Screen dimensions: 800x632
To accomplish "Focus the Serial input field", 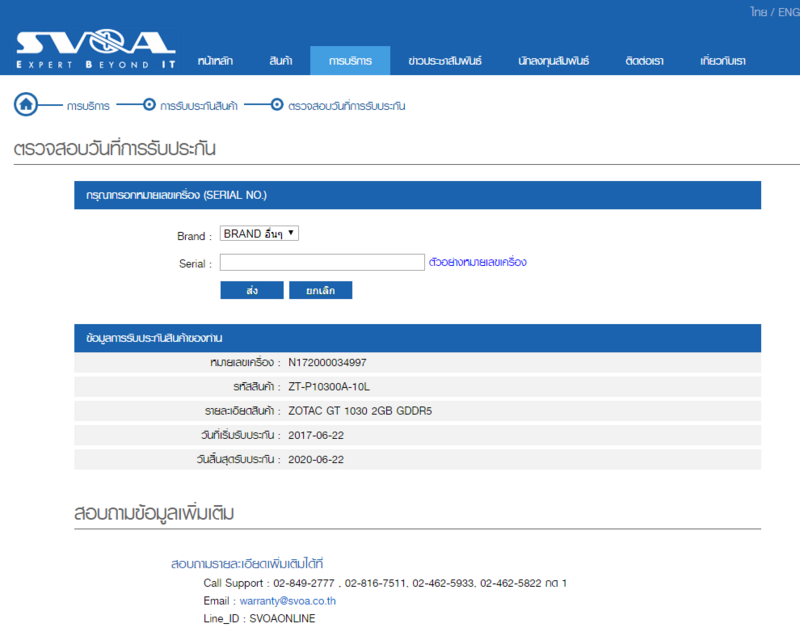I will click(322, 262).
